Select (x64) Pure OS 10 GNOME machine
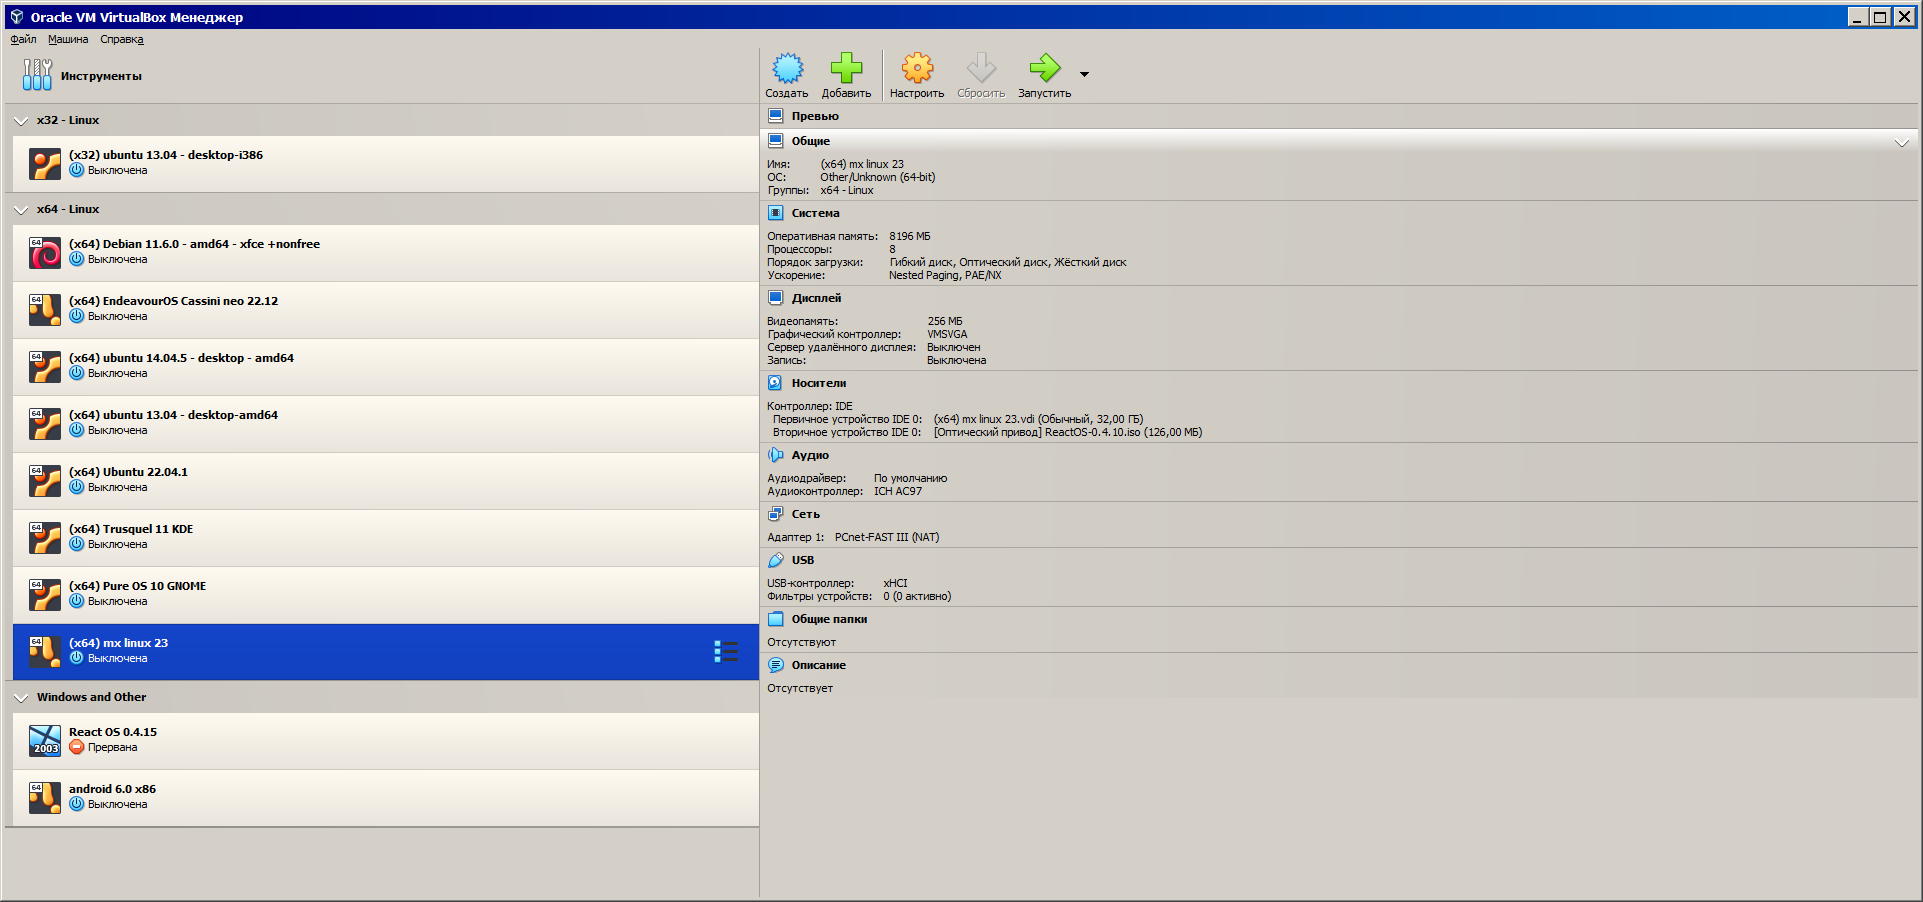This screenshot has height=902, width=1923. (x=386, y=595)
